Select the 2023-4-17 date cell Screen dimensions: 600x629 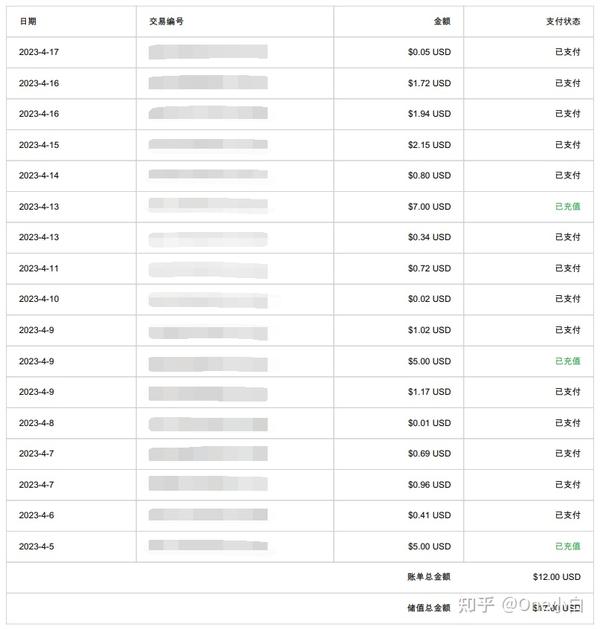coord(39,52)
